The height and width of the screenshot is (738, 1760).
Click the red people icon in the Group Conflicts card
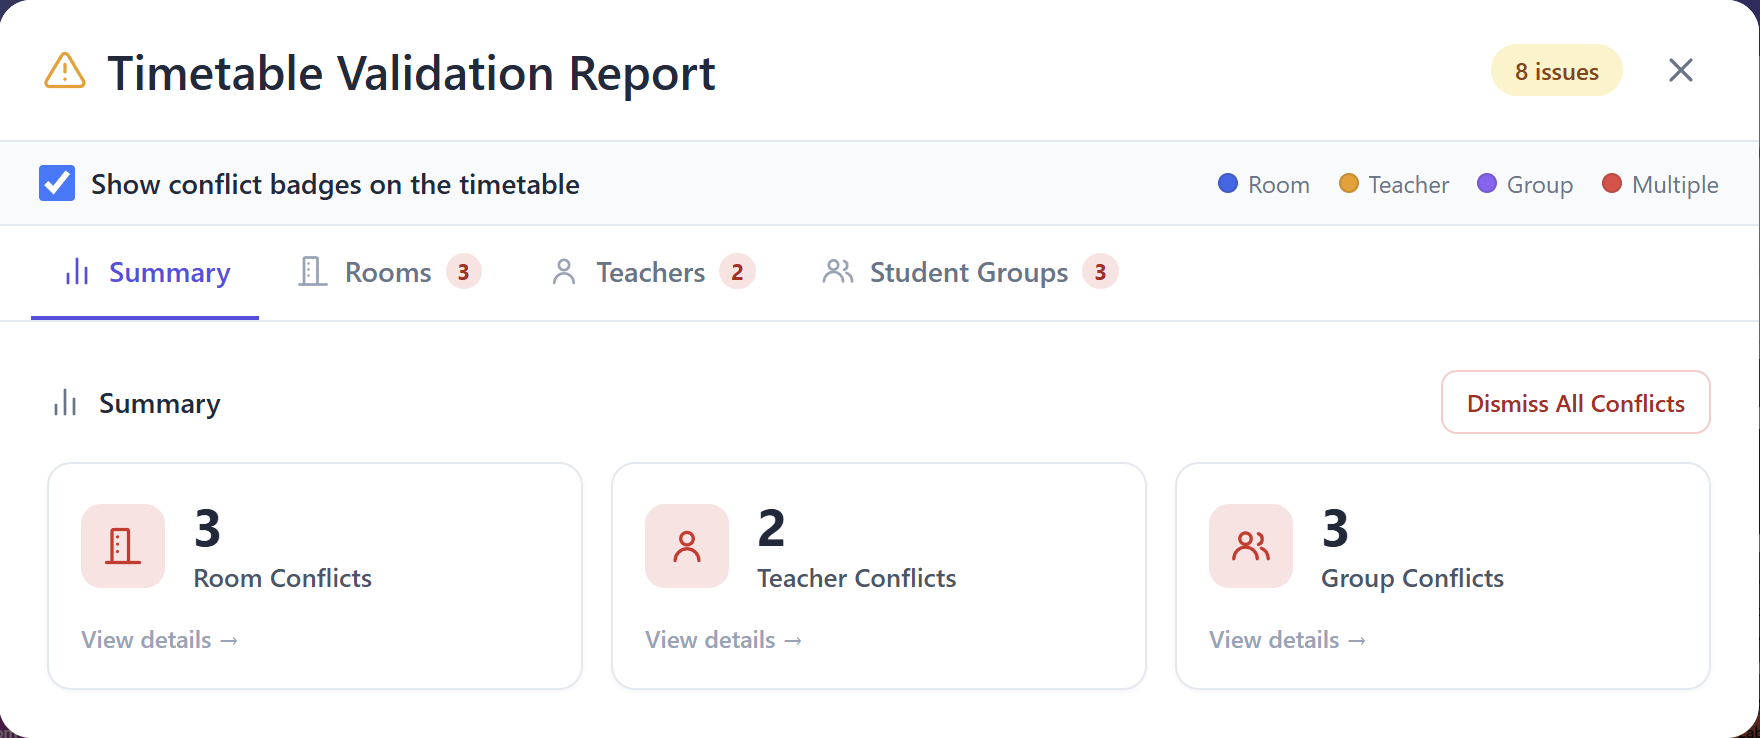point(1251,546)
